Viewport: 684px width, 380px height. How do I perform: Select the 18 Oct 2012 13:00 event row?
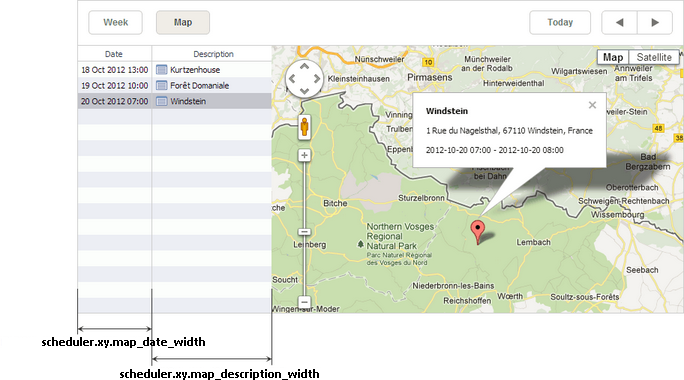[175, 70]
